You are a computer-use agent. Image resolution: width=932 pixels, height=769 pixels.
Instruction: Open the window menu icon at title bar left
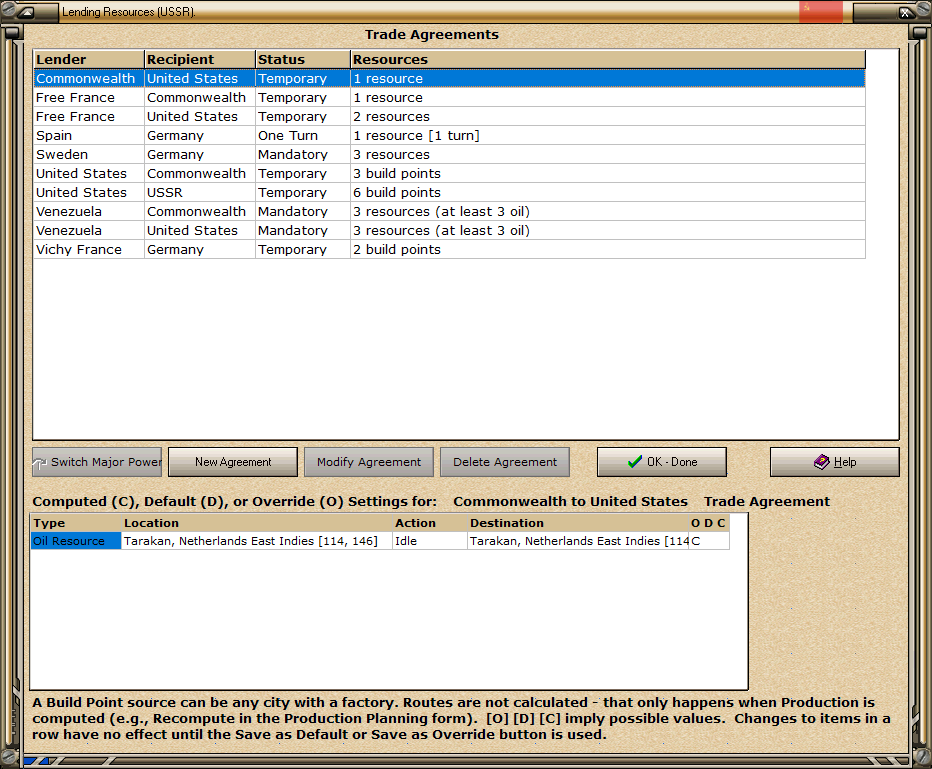pyautogui.click(x=25, y=11)
